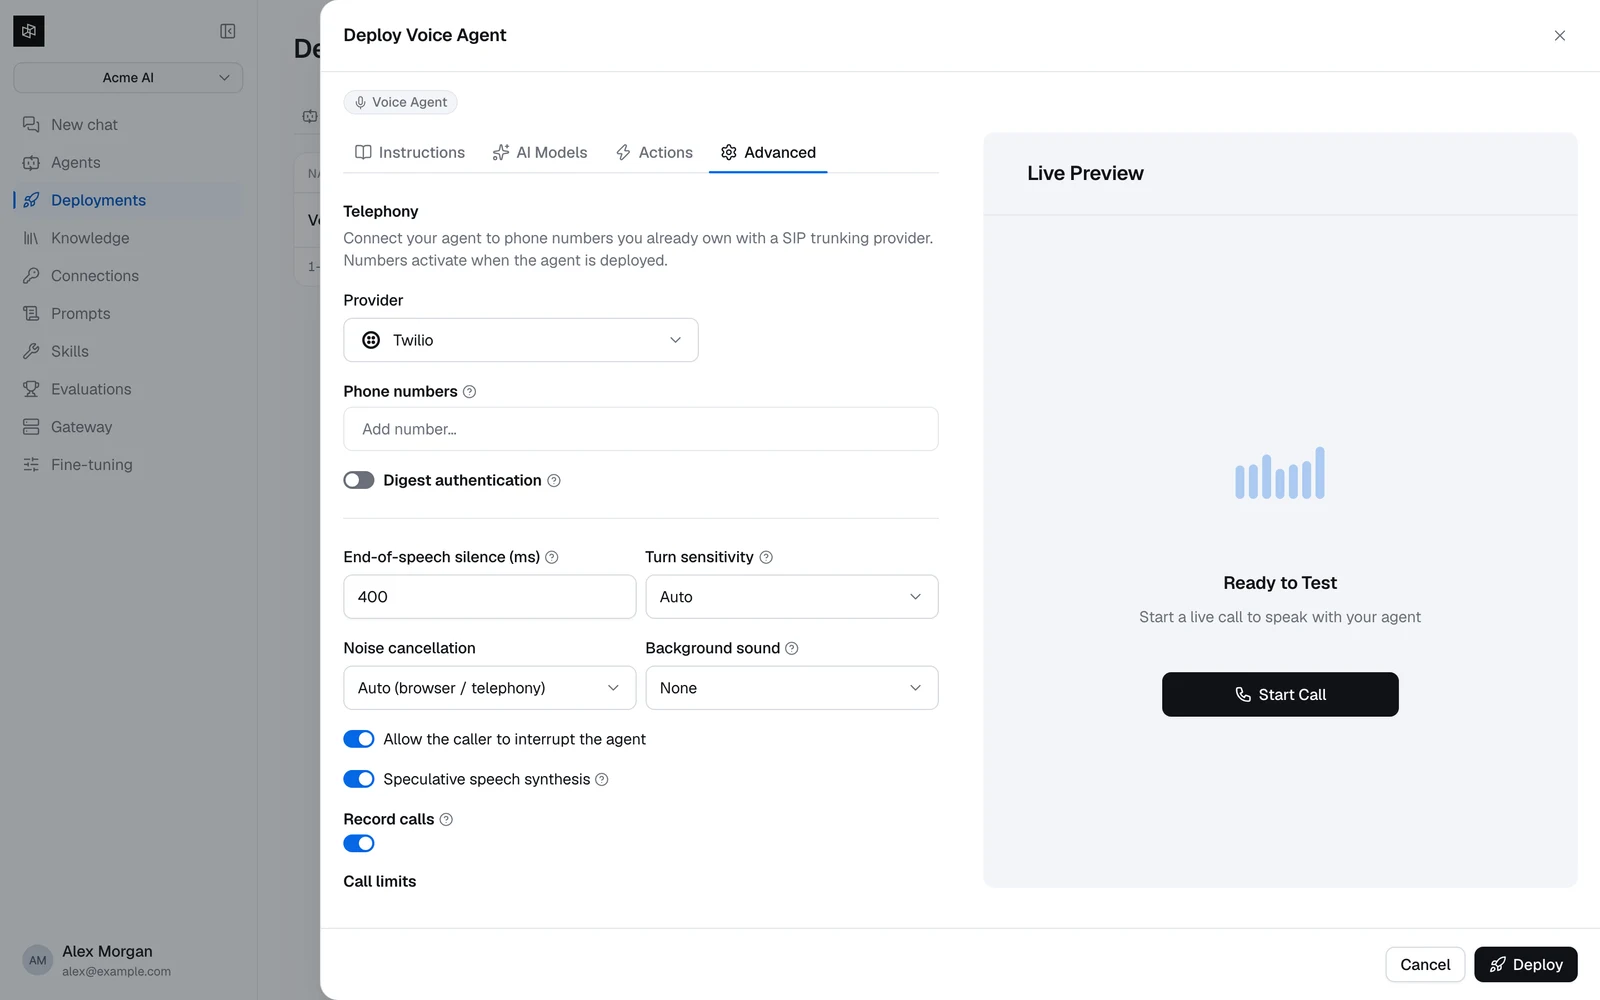This screenshot has width=1600, height=1000.
Task: Turn off Speculative speech synthesis toggle
Action: pos(359,779)
